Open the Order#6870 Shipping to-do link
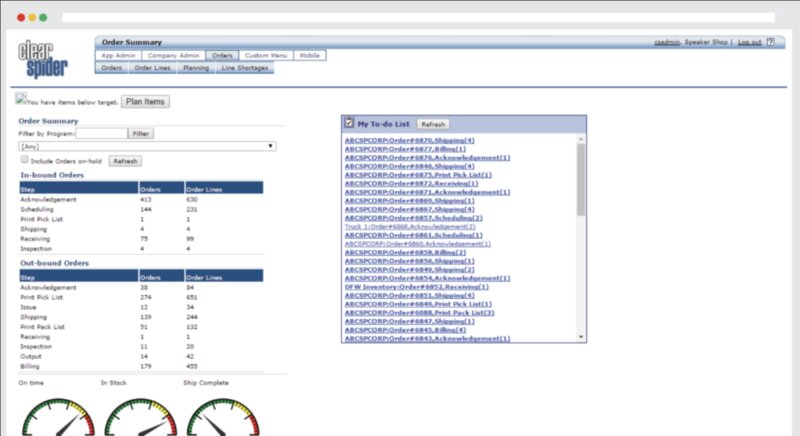Viewport: 800px width, 436px height. tap(409, 140)
